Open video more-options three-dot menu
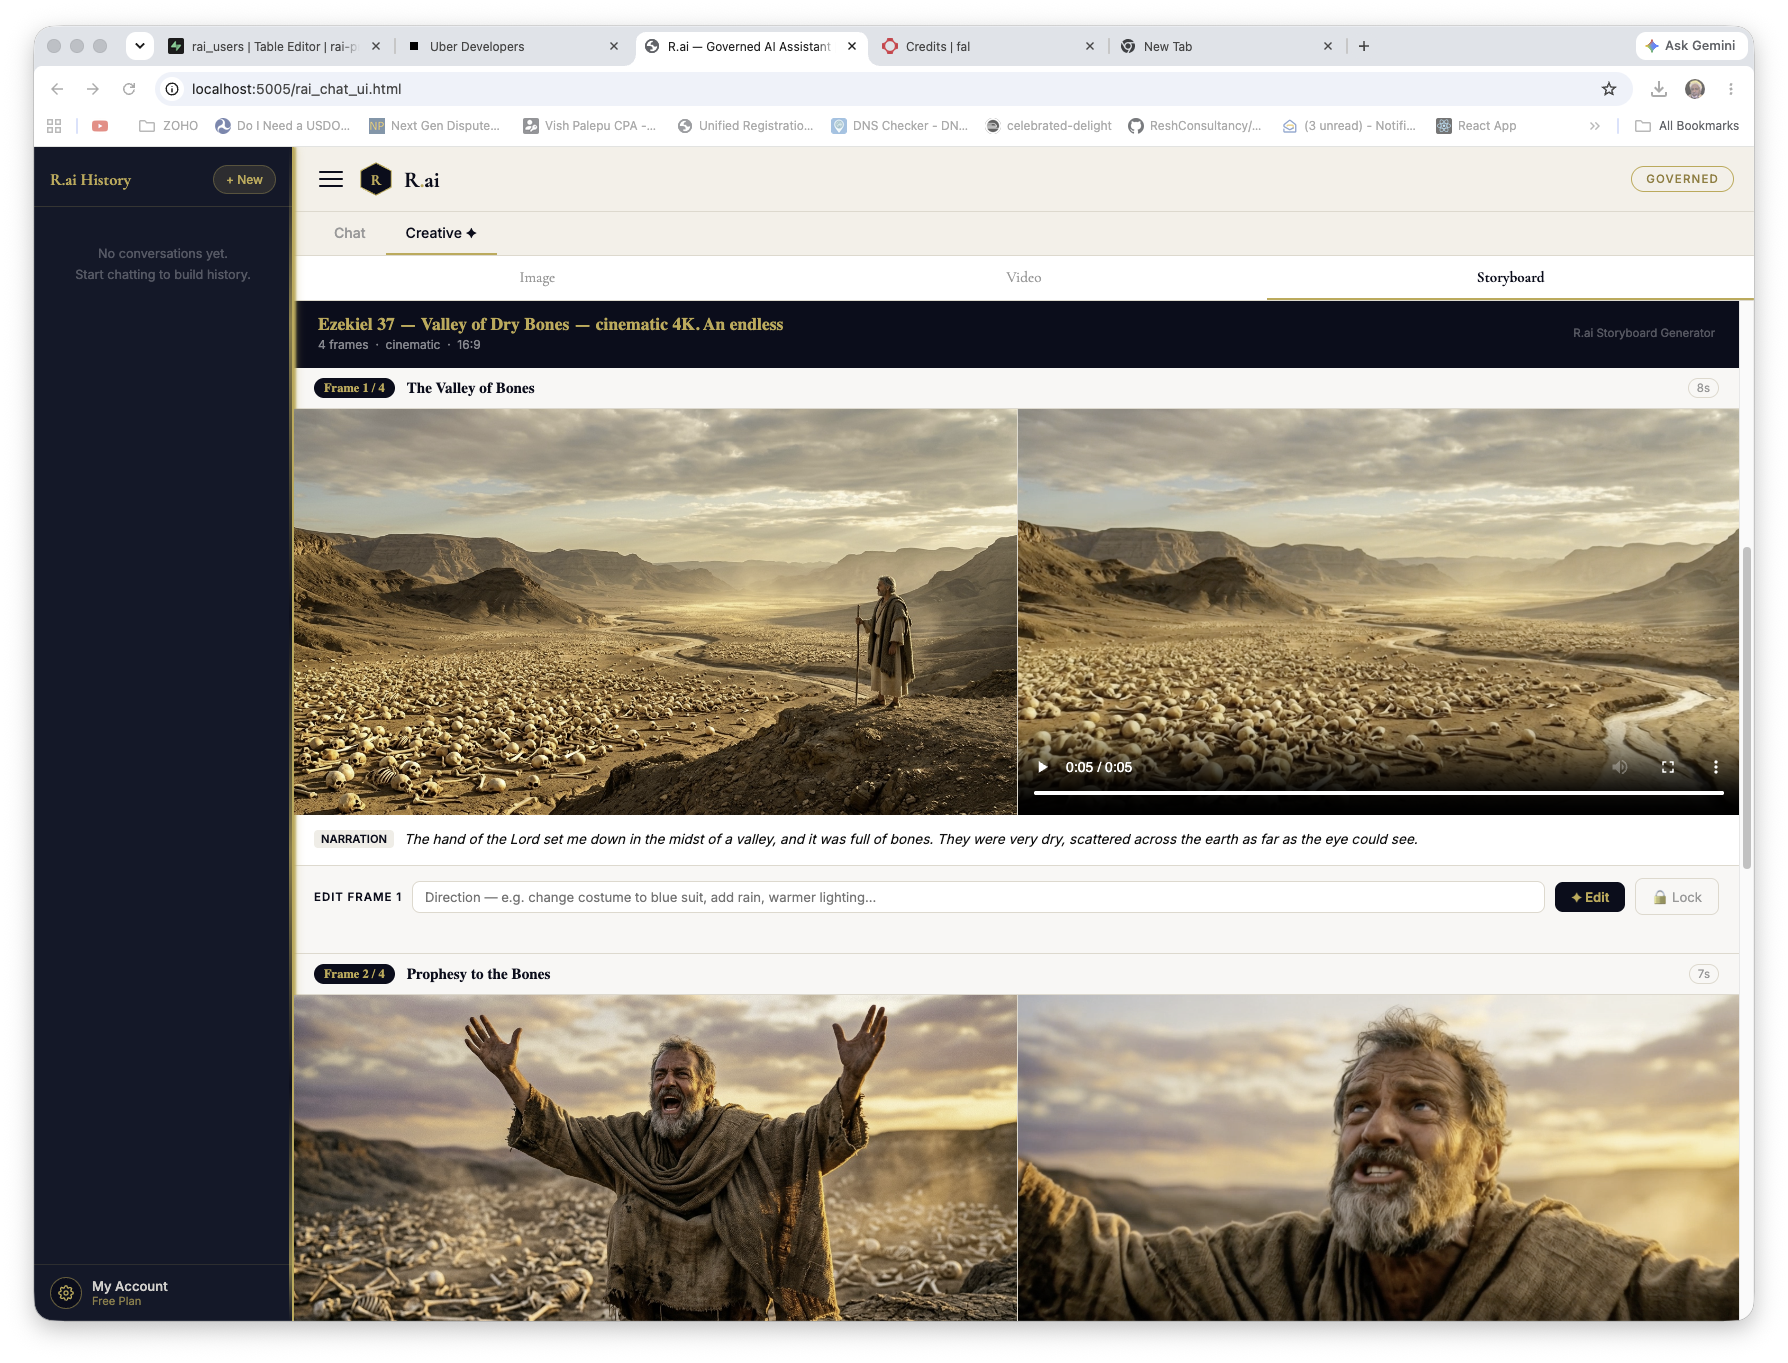The width and height of the screenshot is (1788, 1363). click(1716, 767)
